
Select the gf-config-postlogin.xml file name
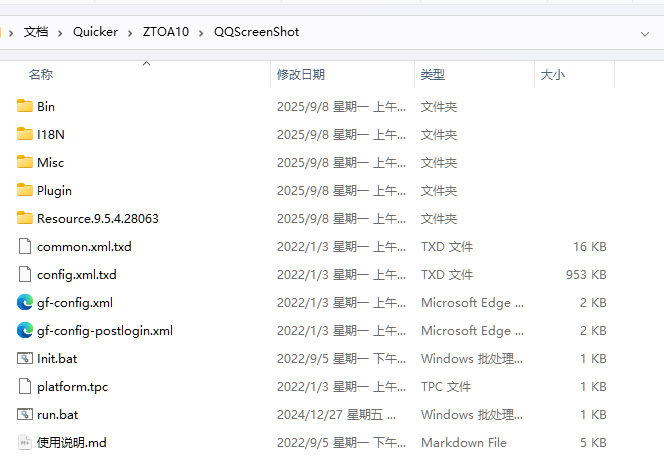point(105,331)
